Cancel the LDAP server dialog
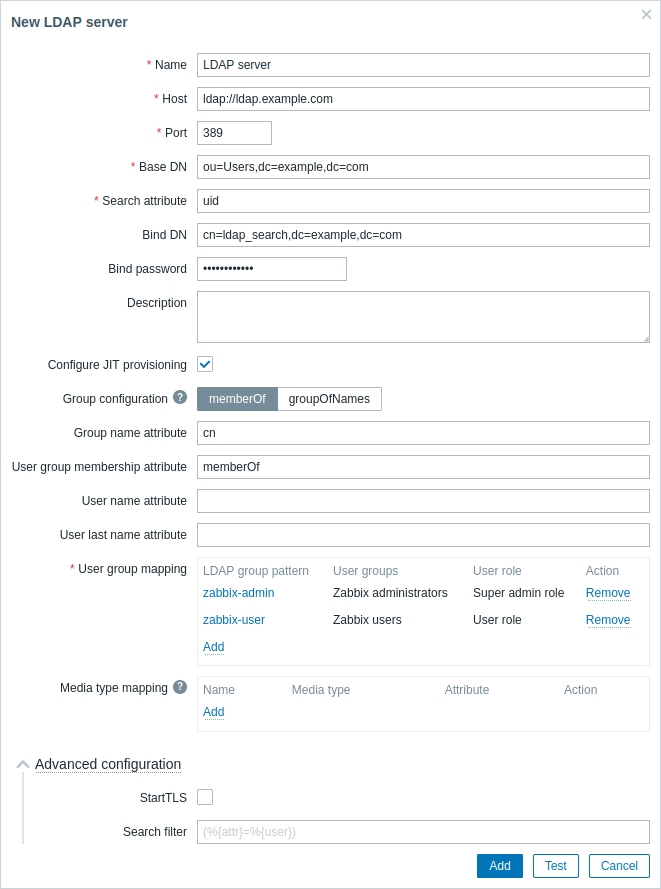Image resolution: width=661 pixels, height=889 pixels. pyautogui.click(x=619, y=866)
